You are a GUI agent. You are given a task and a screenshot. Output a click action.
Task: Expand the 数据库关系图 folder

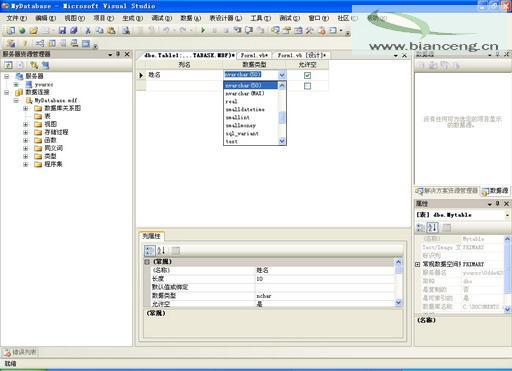click(x=25, y=108)
